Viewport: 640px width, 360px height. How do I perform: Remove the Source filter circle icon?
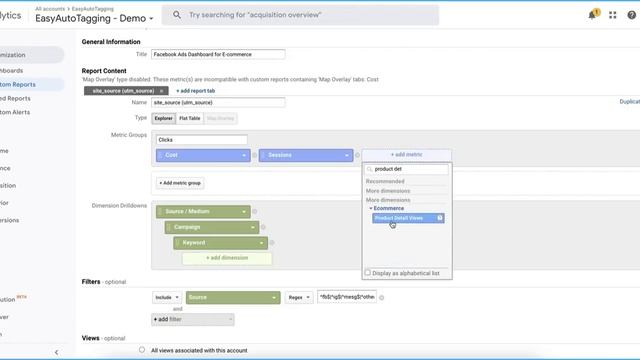tap(382, 298)
